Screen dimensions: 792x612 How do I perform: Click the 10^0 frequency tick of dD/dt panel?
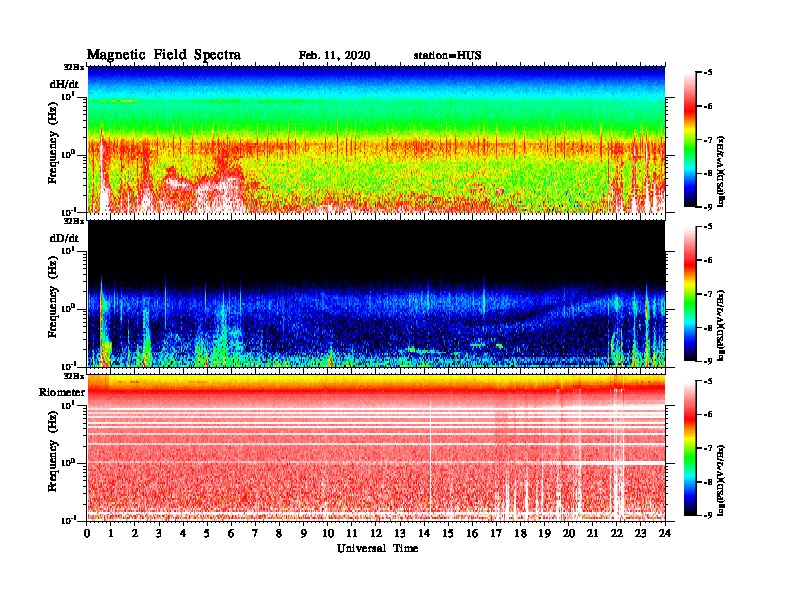coord(69,308)
